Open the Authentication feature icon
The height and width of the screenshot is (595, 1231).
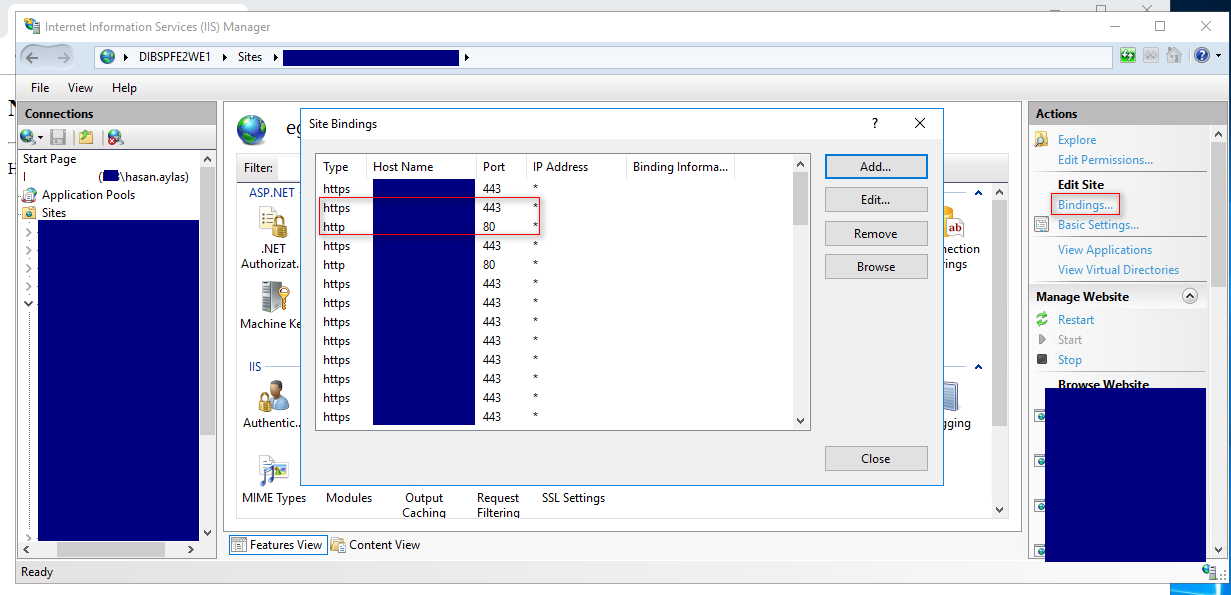[x=273, y=396]
